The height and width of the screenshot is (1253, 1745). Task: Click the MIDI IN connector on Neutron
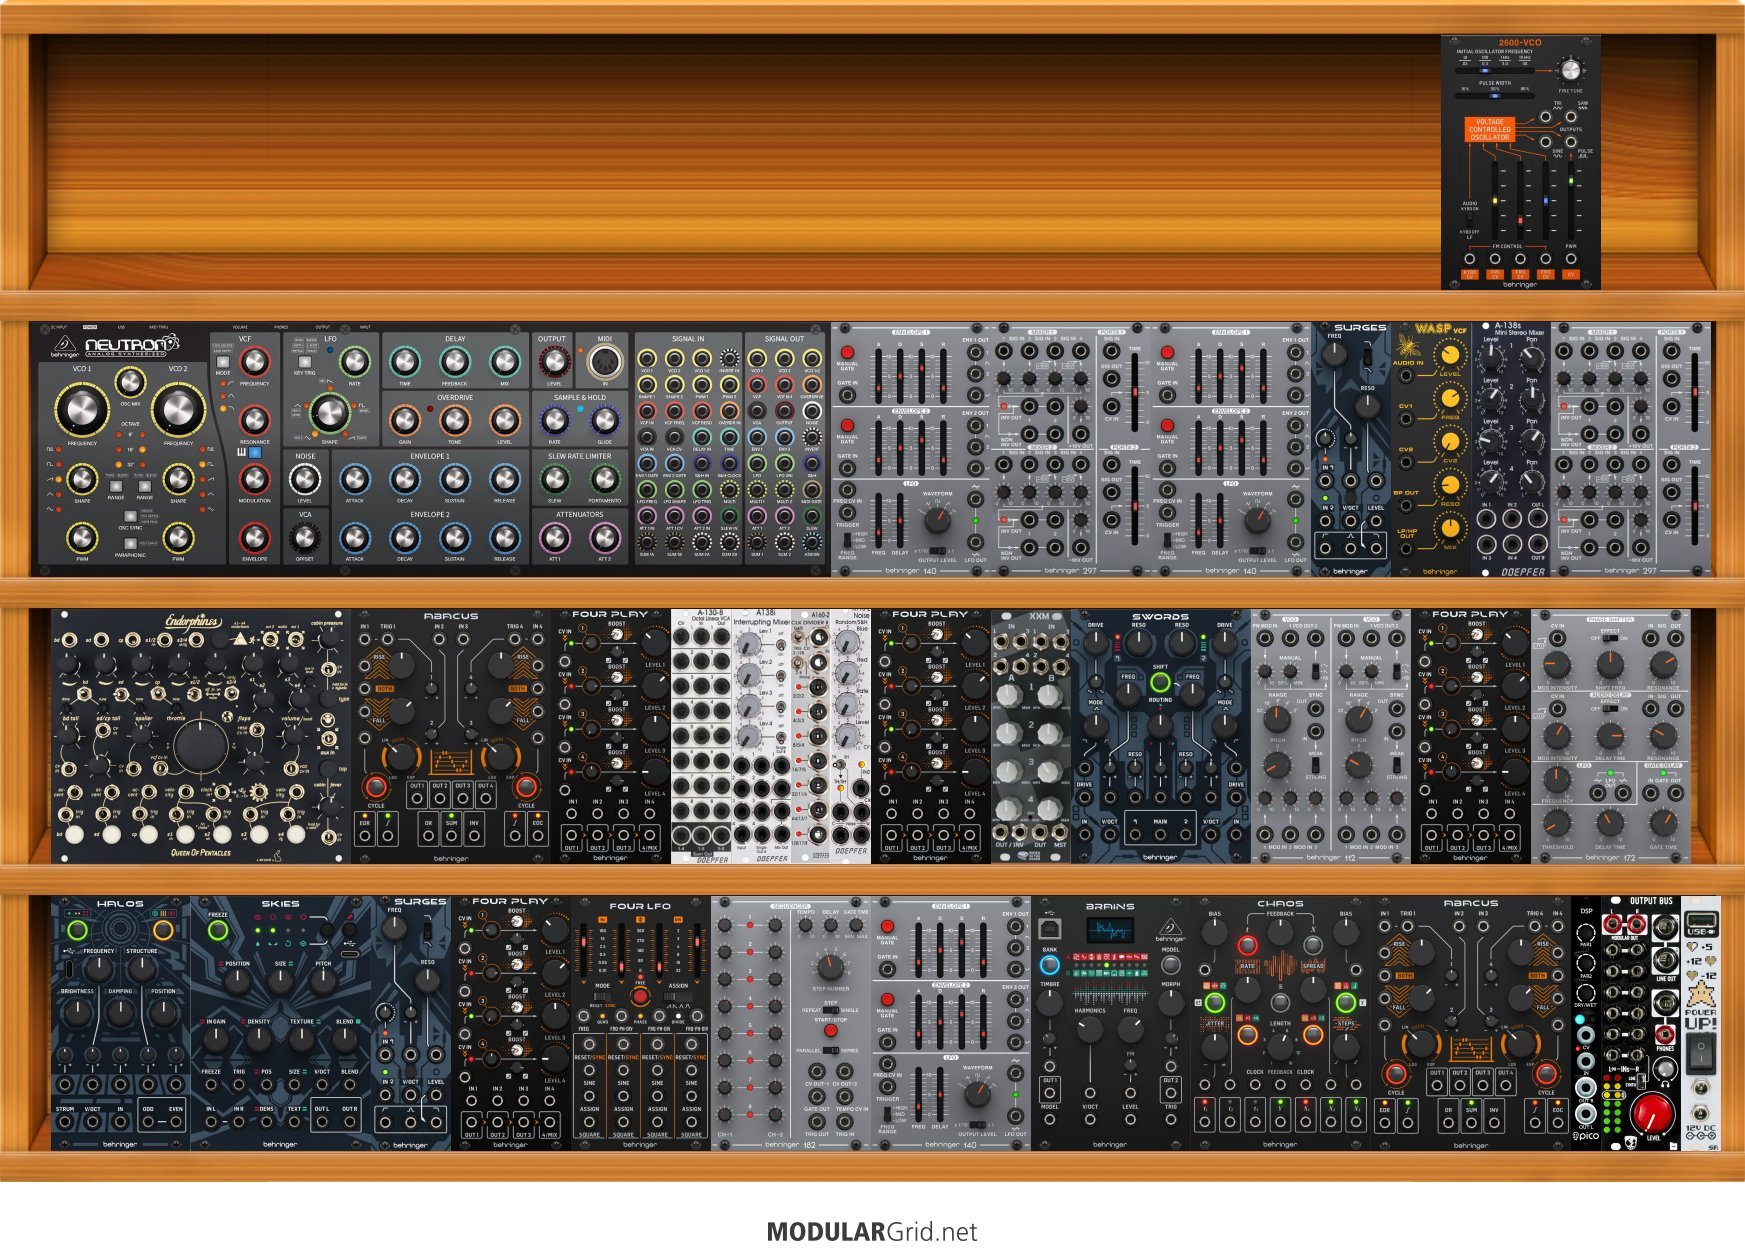click(604, 362)
